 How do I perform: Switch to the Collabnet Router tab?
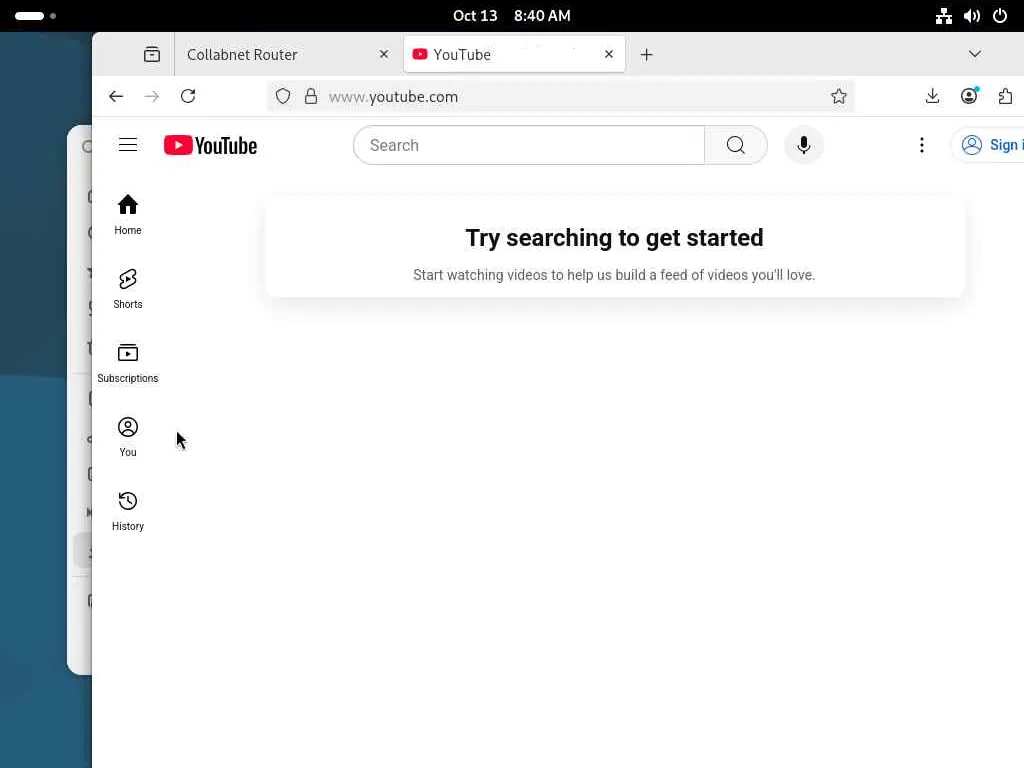pyautogui.click(x=285, y=54)
